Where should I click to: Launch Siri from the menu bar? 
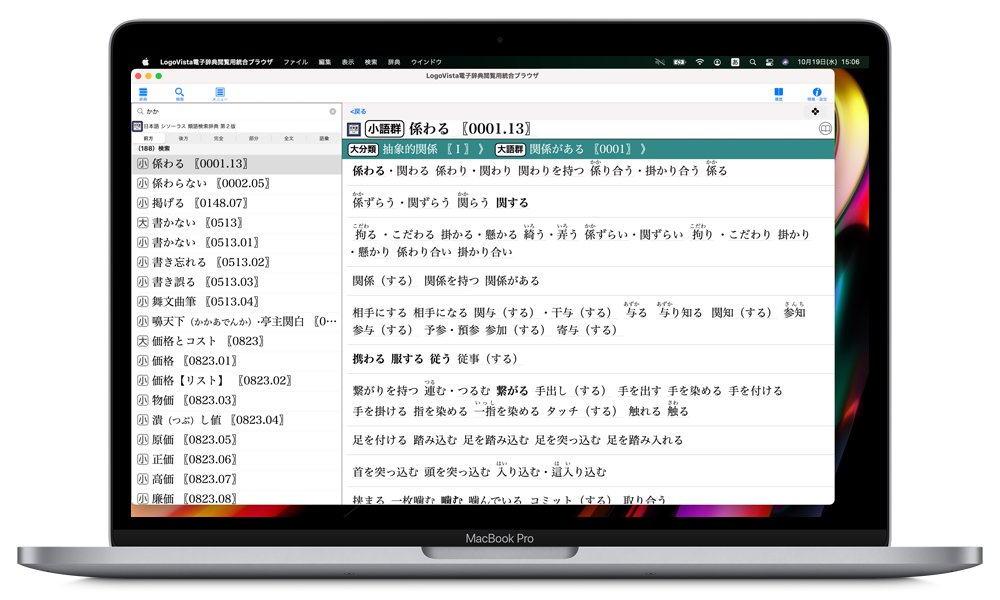coord(785,62)
